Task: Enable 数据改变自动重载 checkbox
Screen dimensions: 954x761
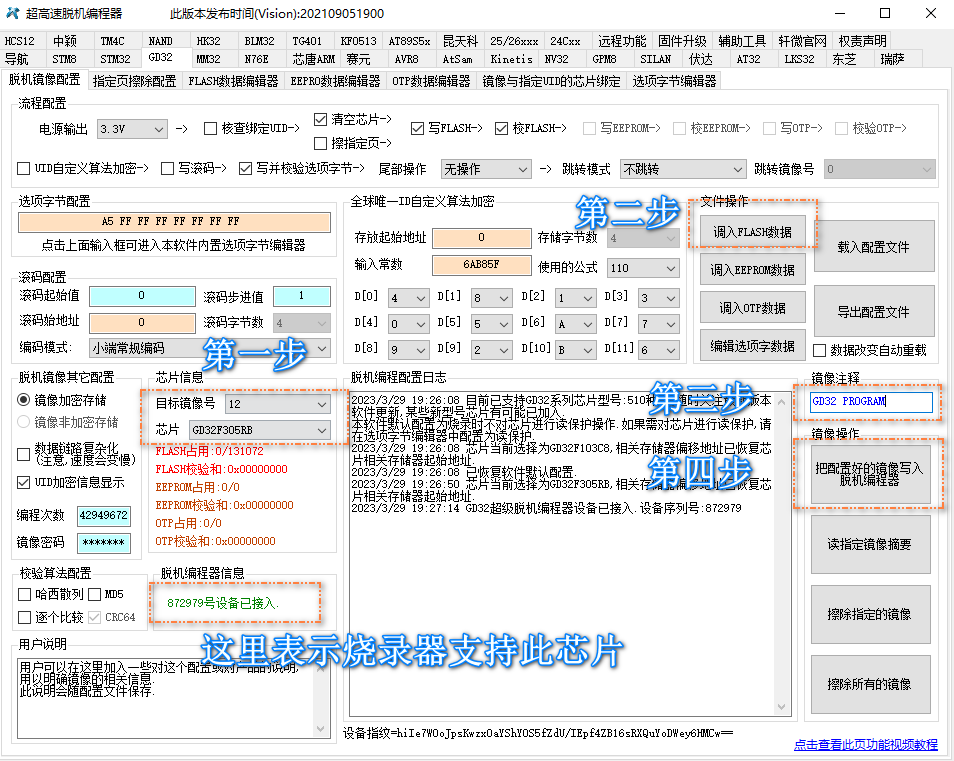Action: click(x=820, y=350)
